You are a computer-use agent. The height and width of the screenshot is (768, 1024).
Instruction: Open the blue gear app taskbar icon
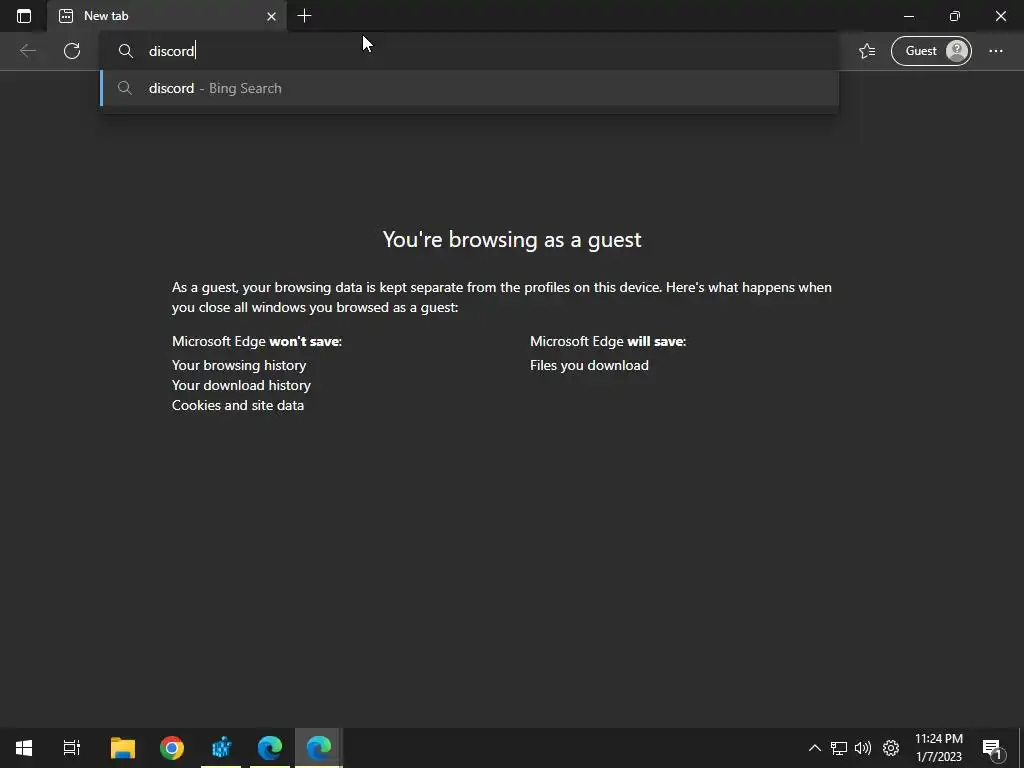[x=221, y=748]
